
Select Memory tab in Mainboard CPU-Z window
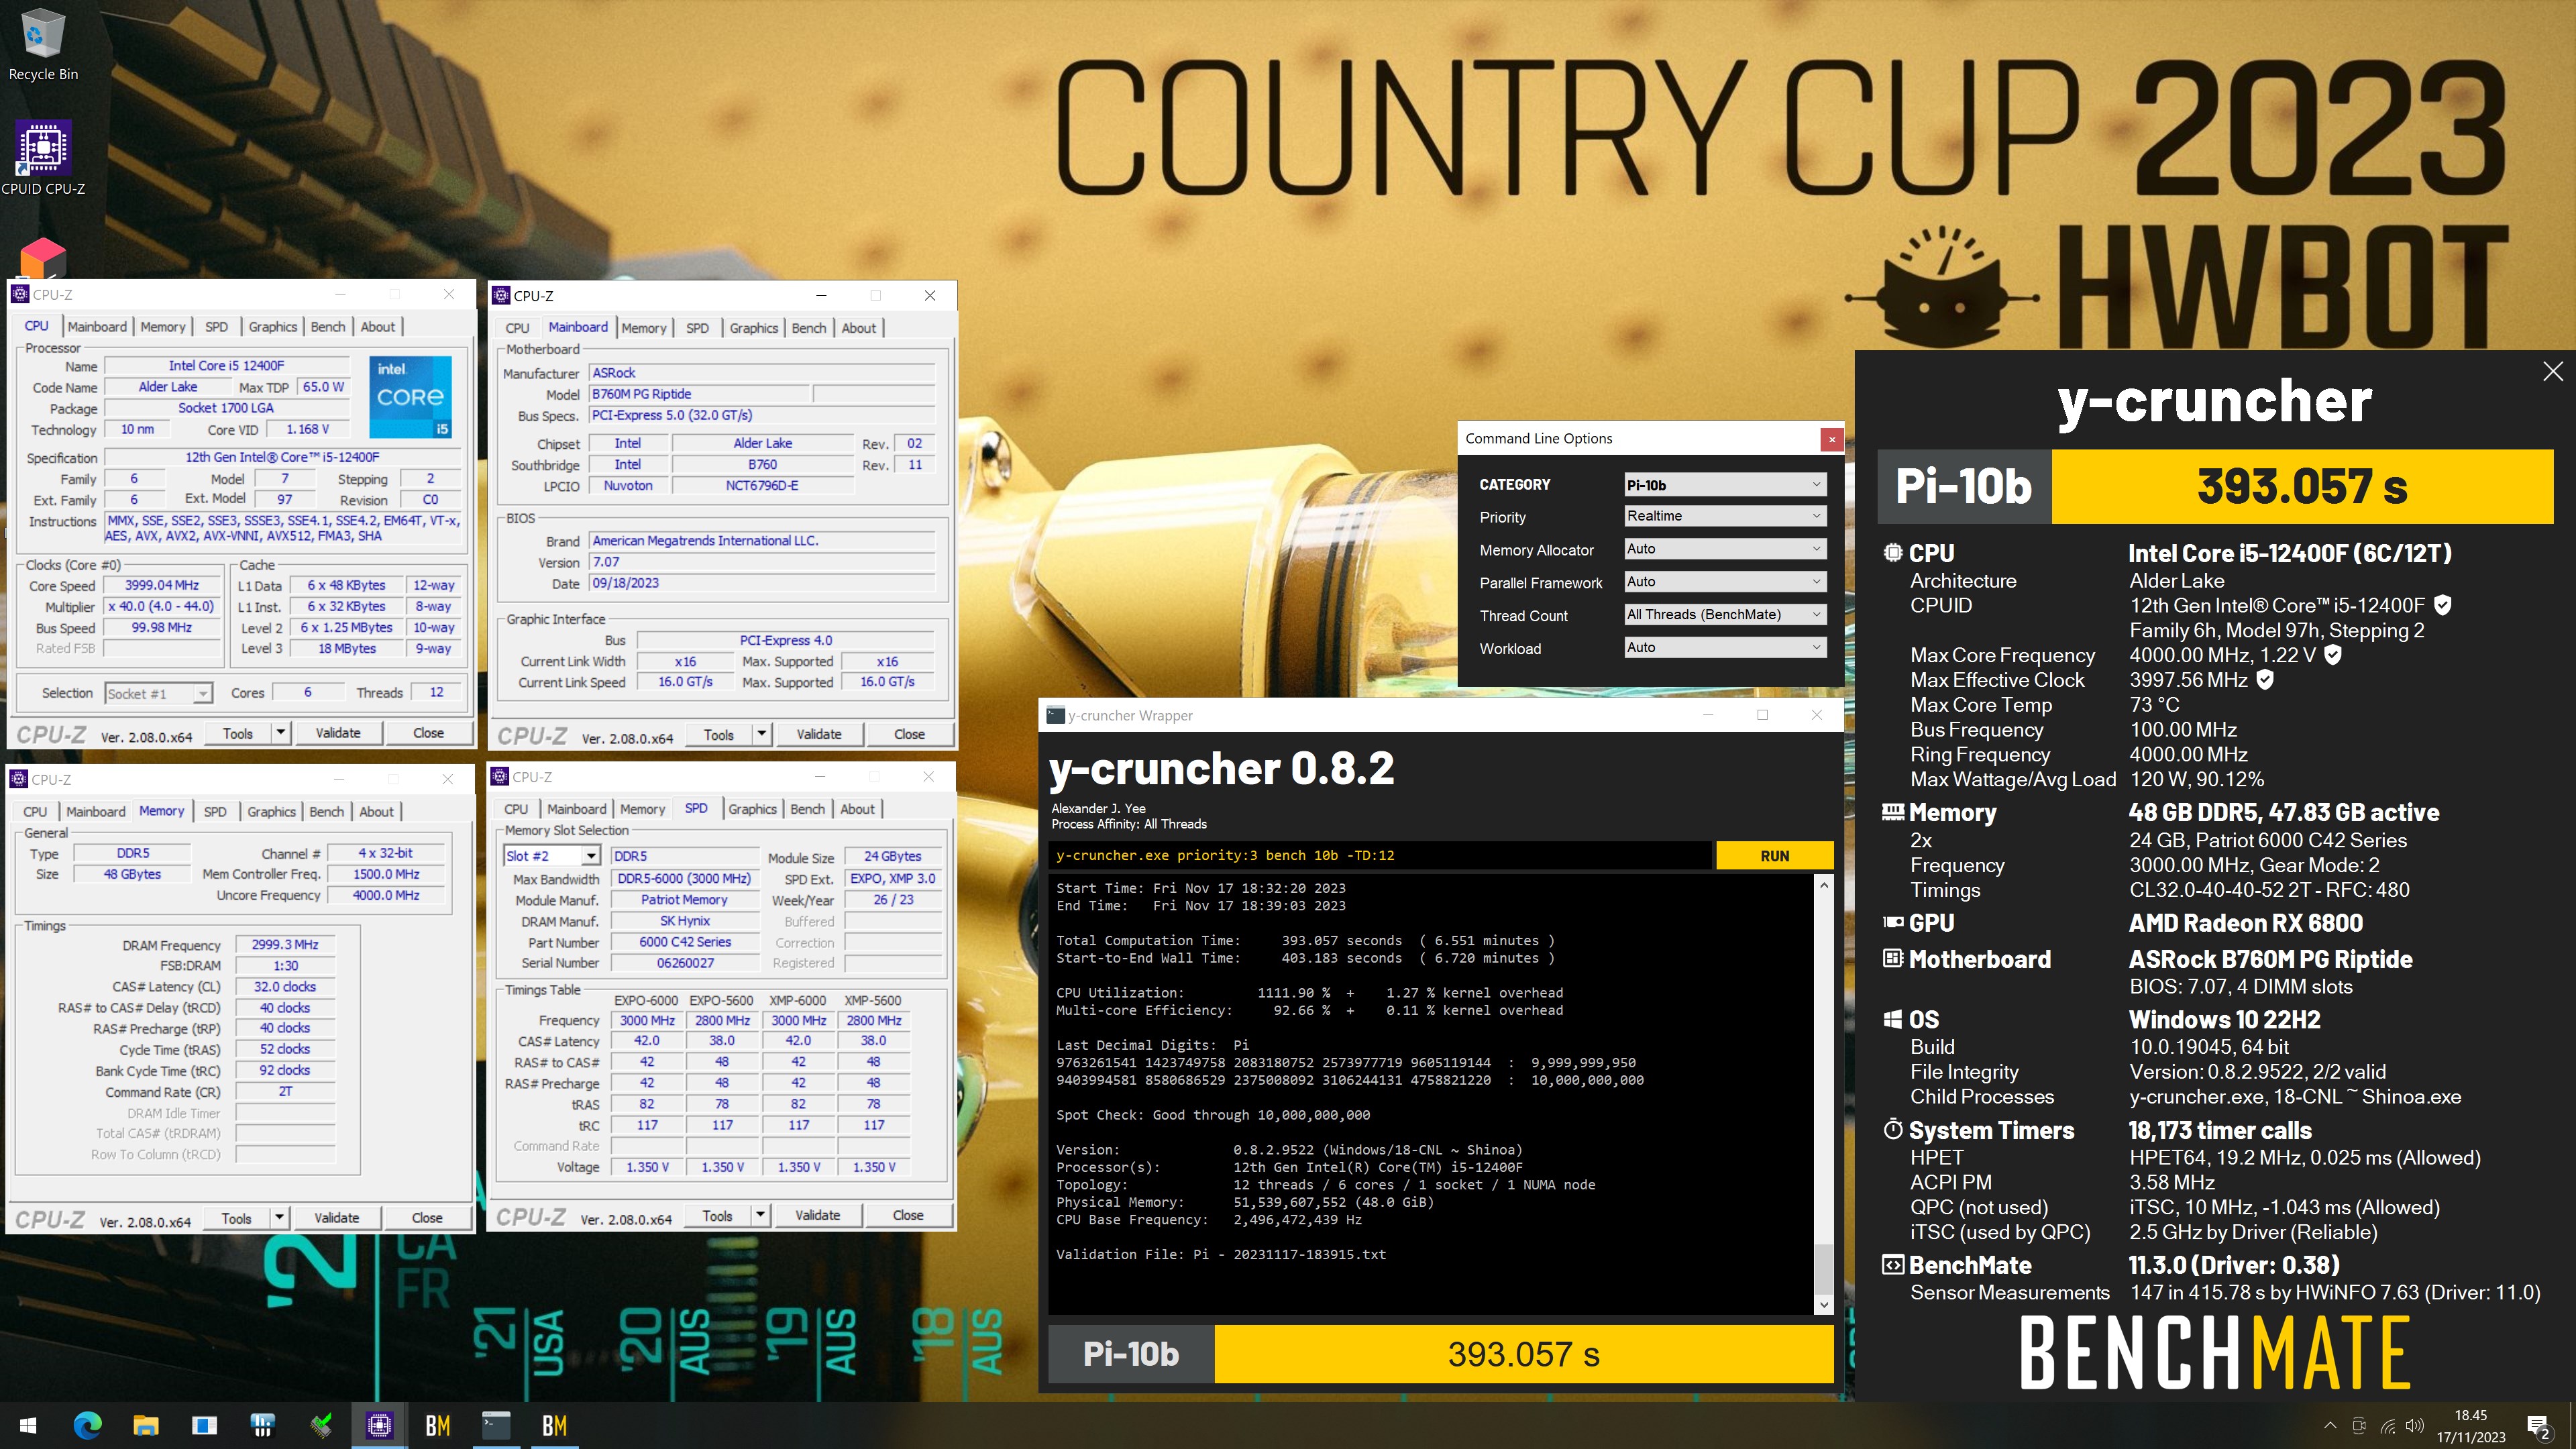pyautogui.click(x=643, y=328)
